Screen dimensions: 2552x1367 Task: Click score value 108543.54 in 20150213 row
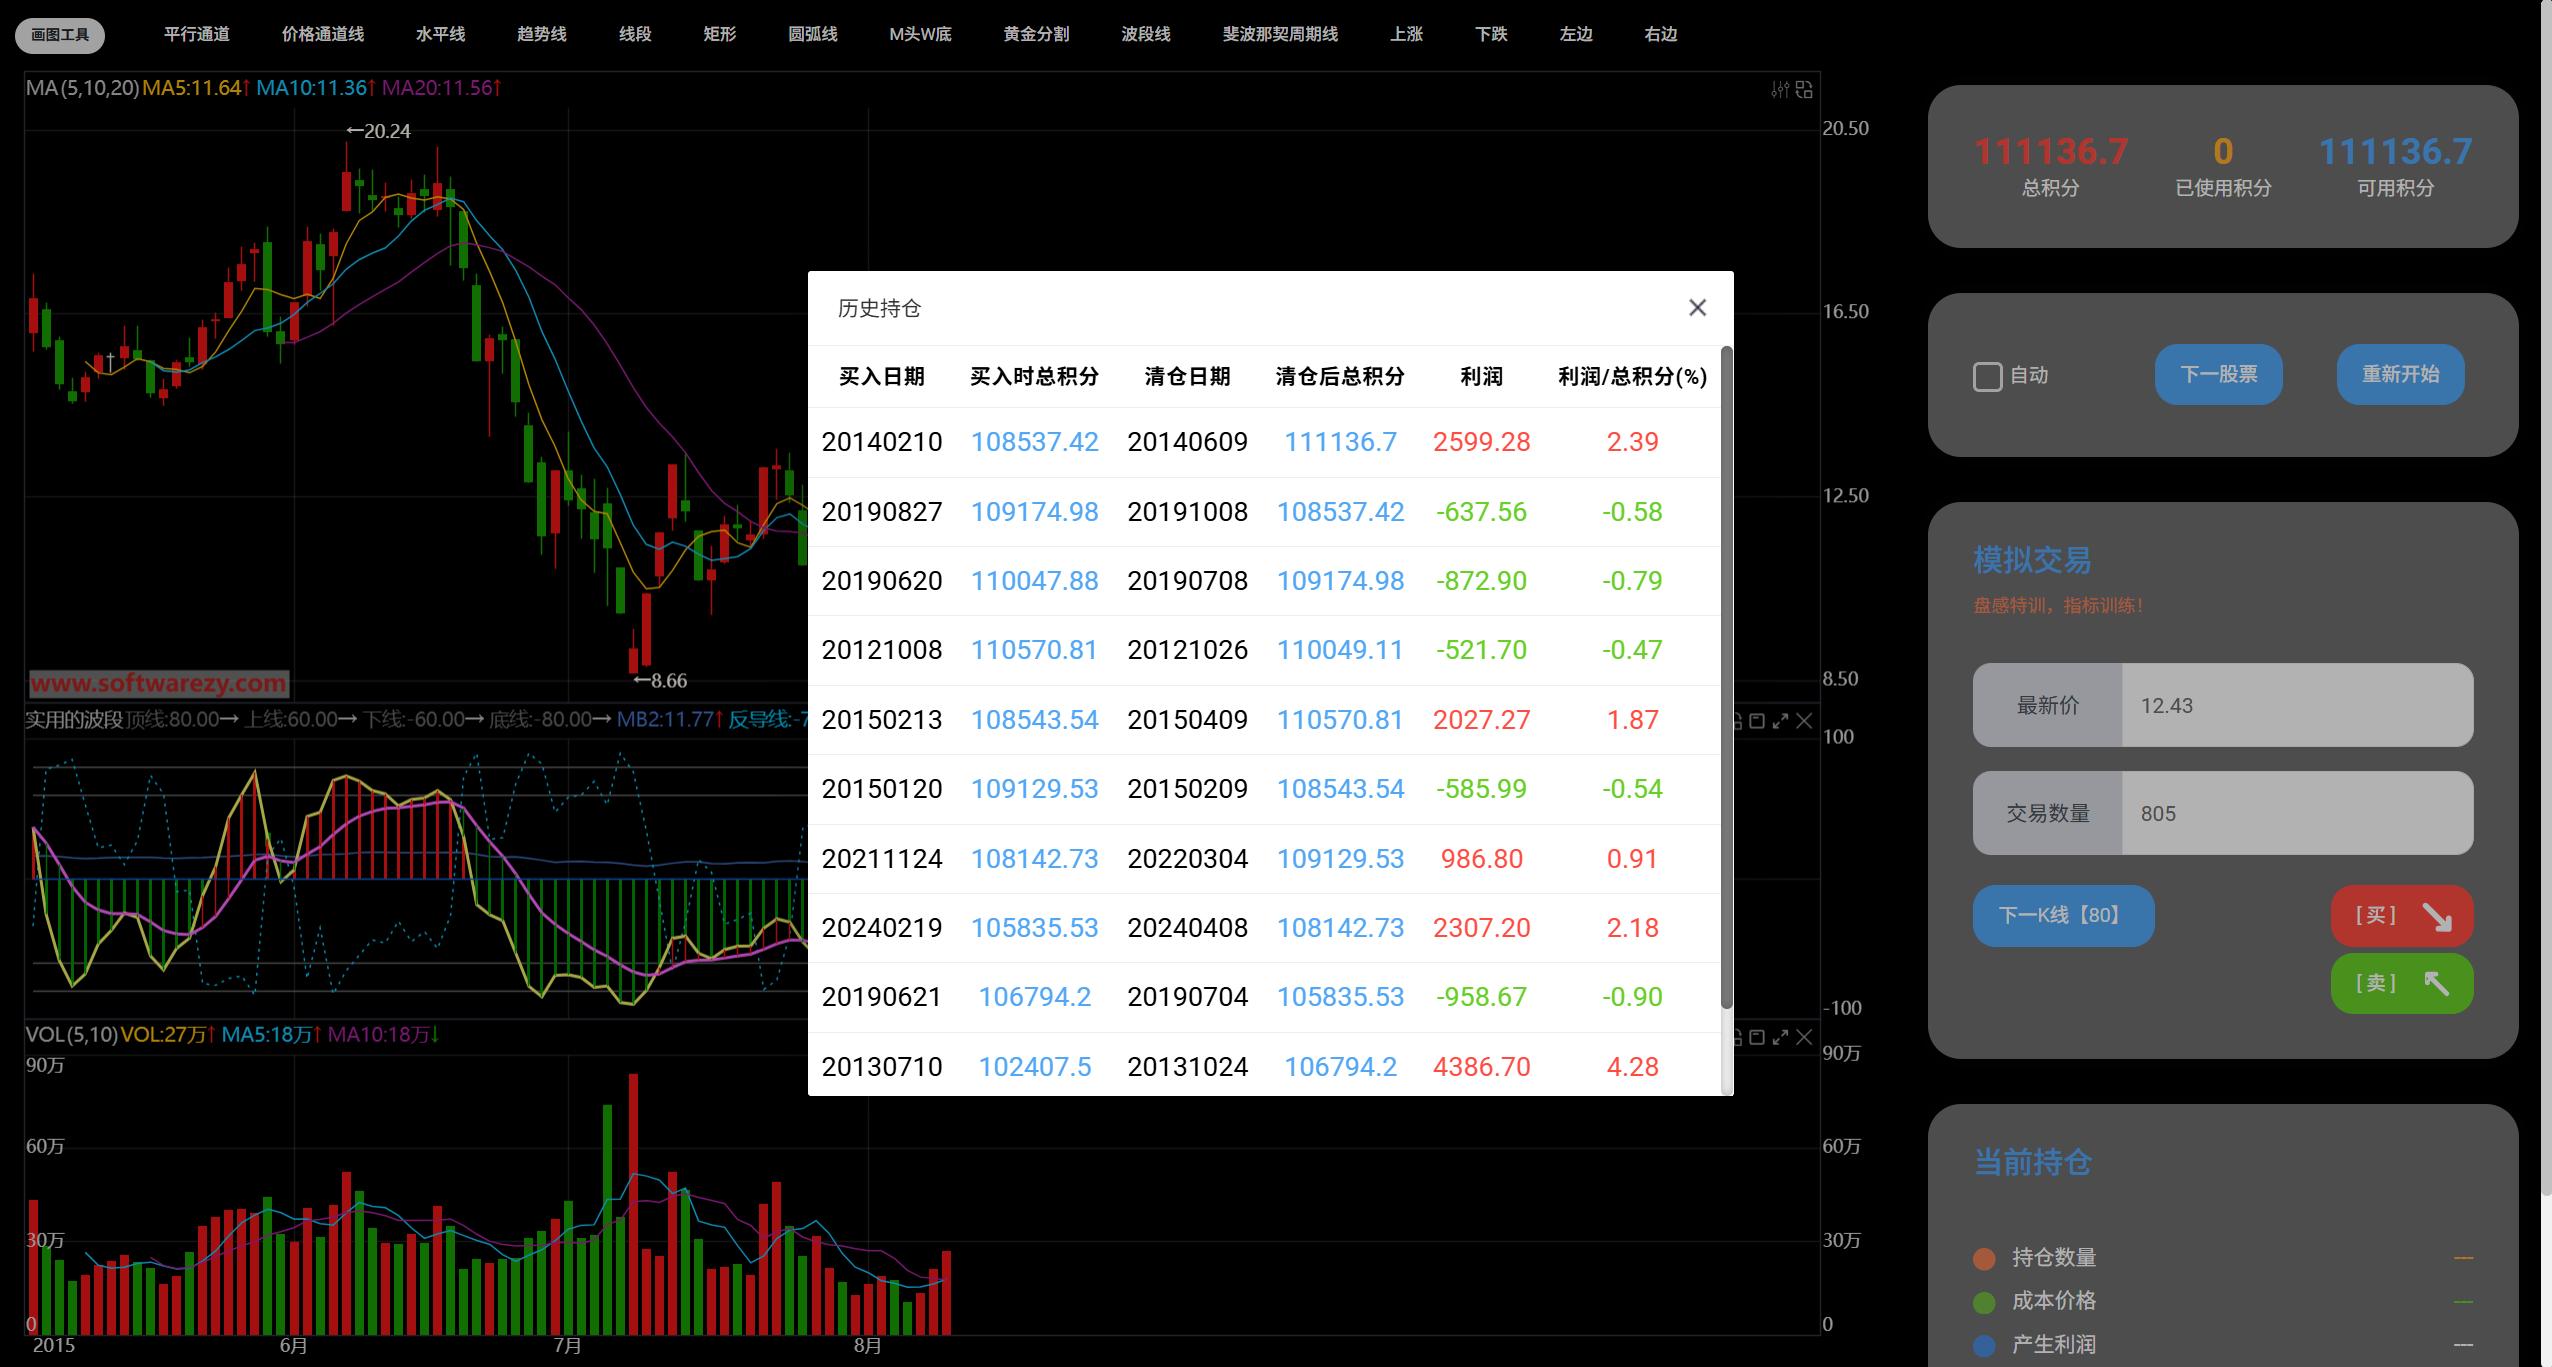[1035, 720]
